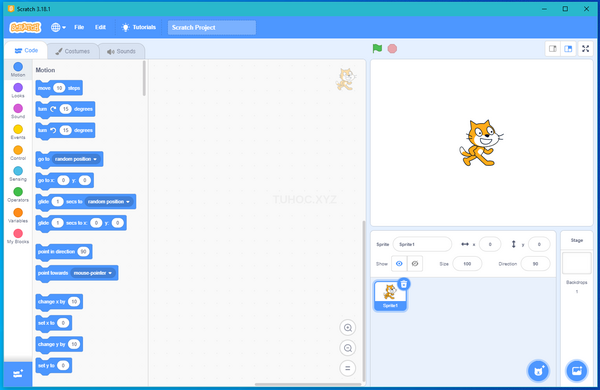Show the sprite with eye icon
The image size is (600, 390).
399,264
